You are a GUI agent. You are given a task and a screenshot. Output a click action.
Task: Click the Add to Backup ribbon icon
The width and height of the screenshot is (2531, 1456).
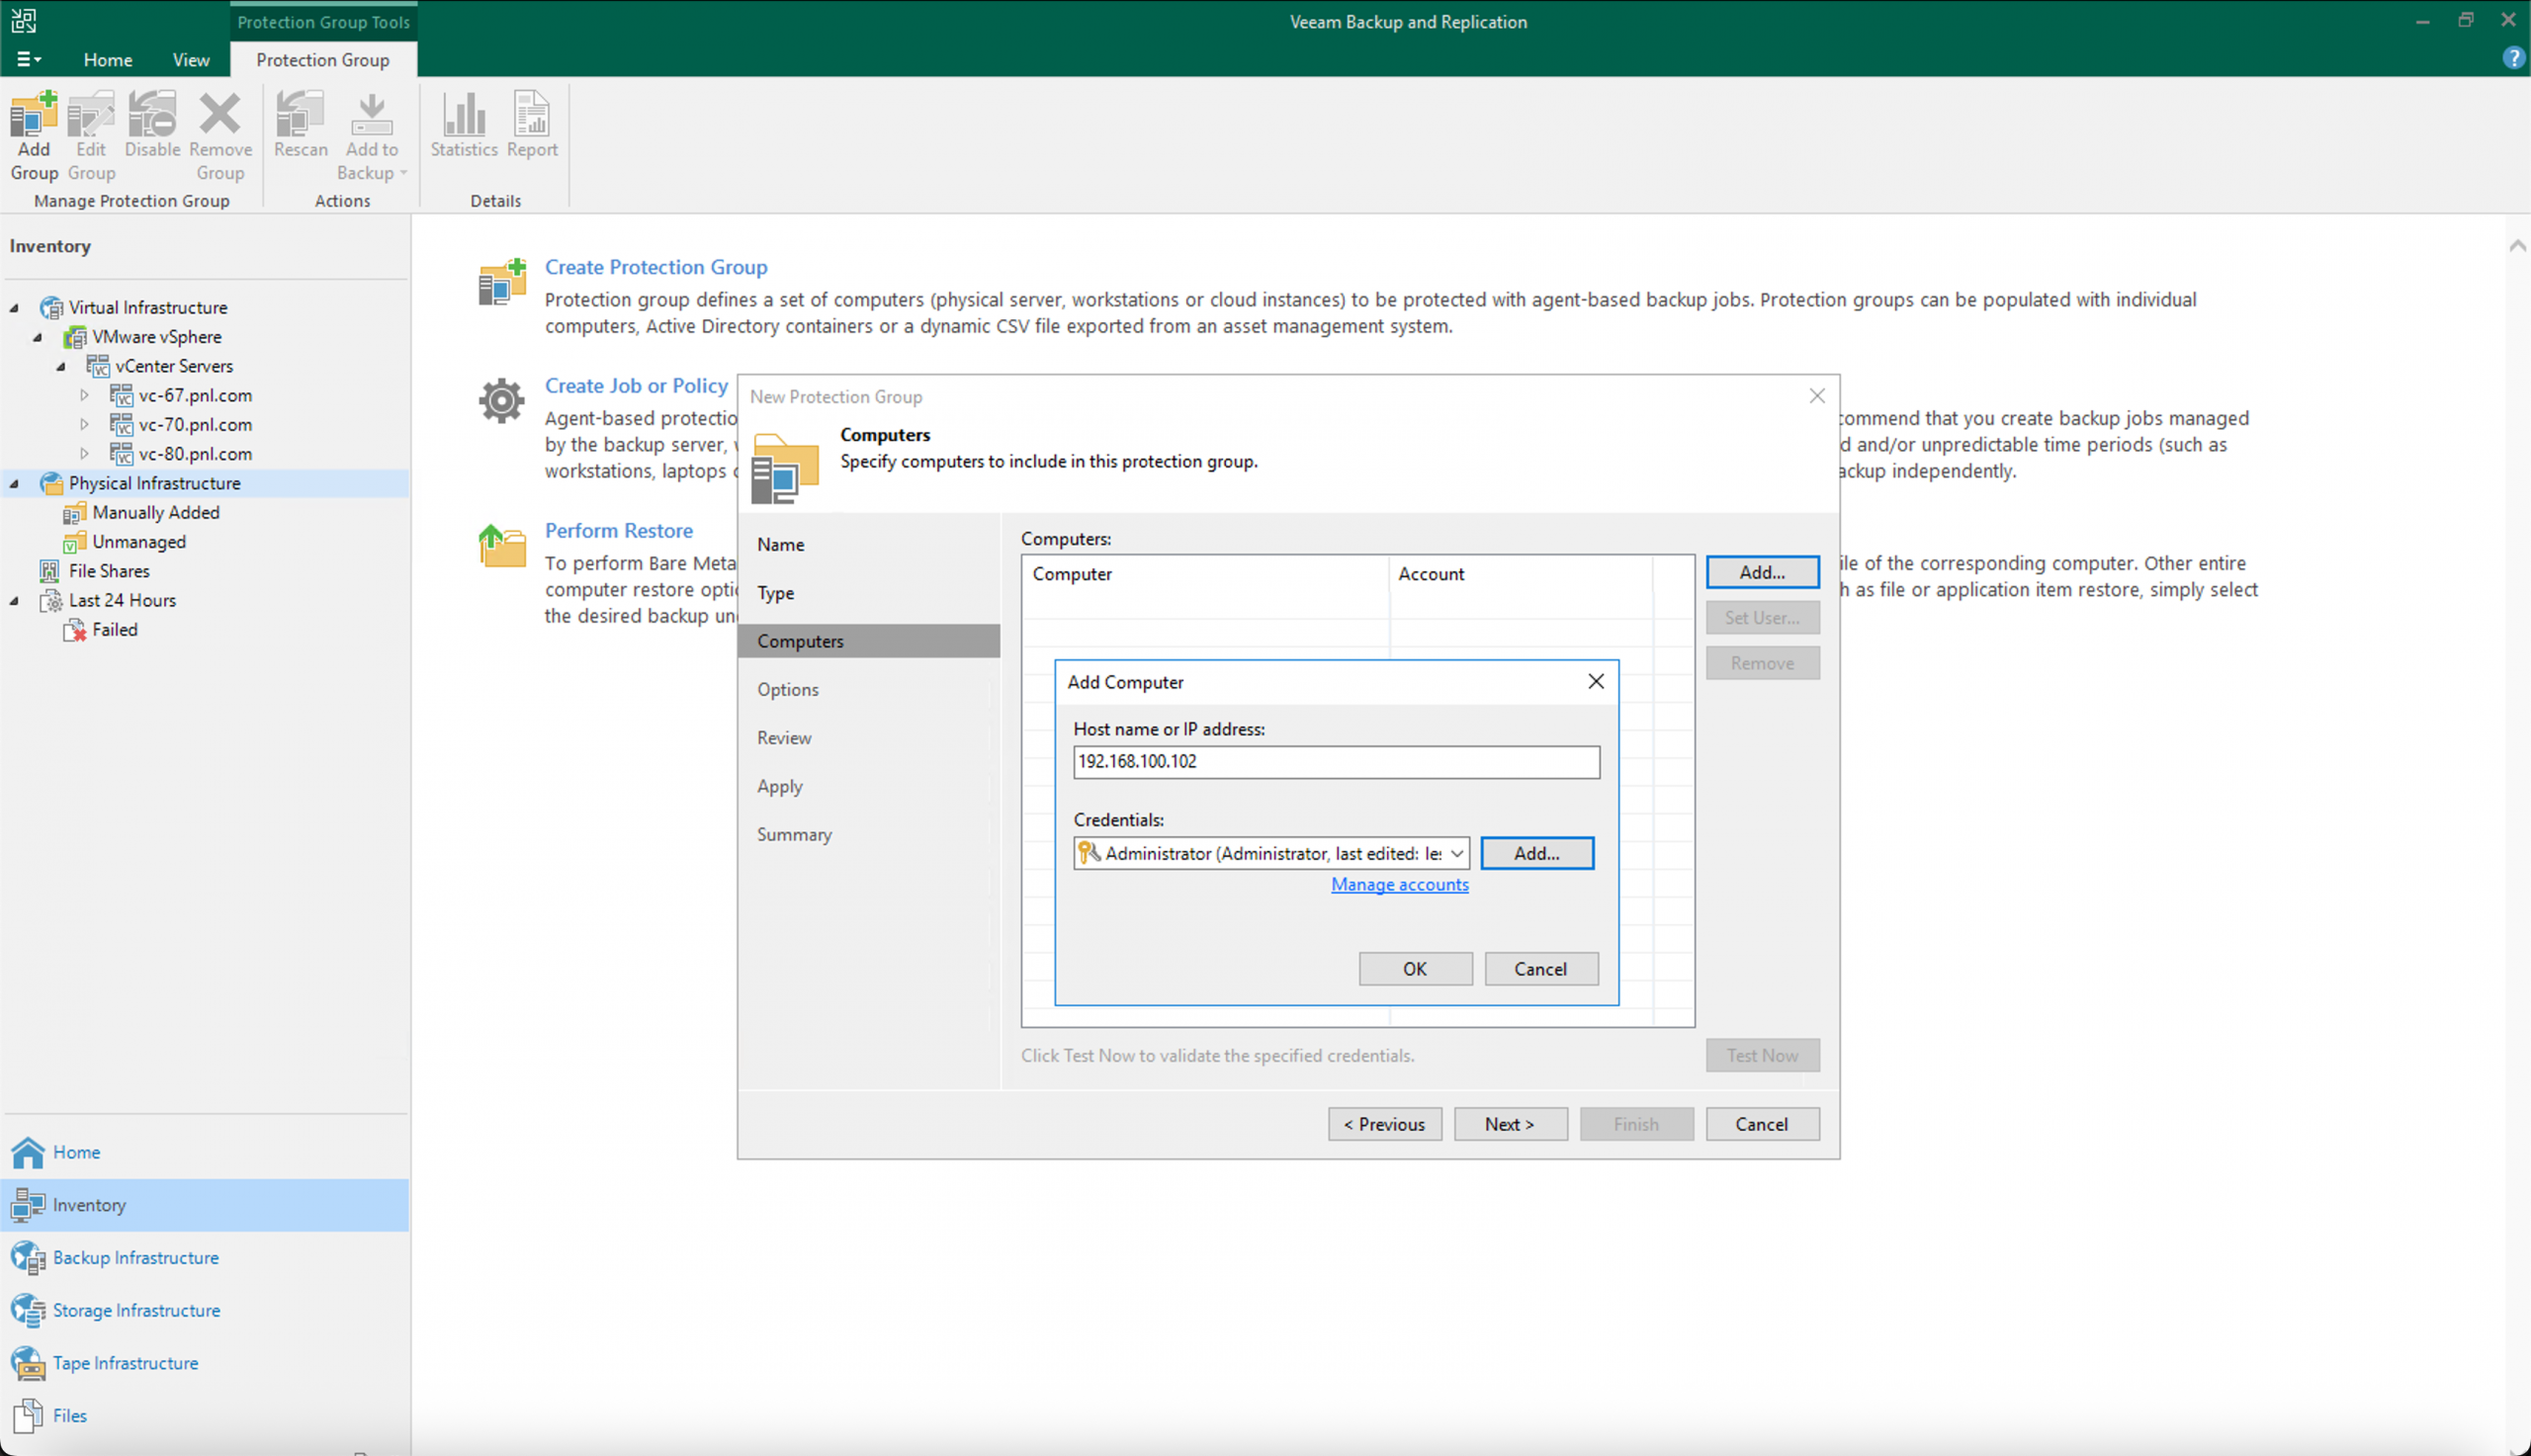click(x=371, y=136)
